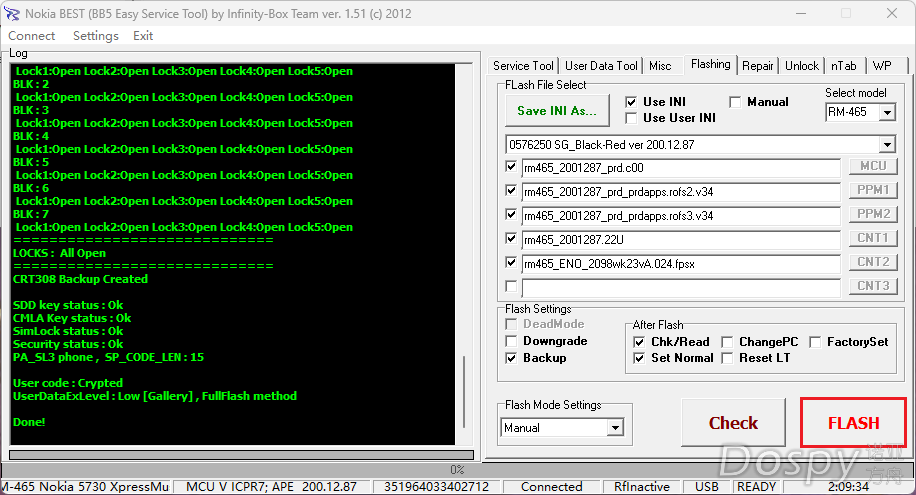Click the CNT3 file browse button
Screen dimensions: 916x495
873,286
